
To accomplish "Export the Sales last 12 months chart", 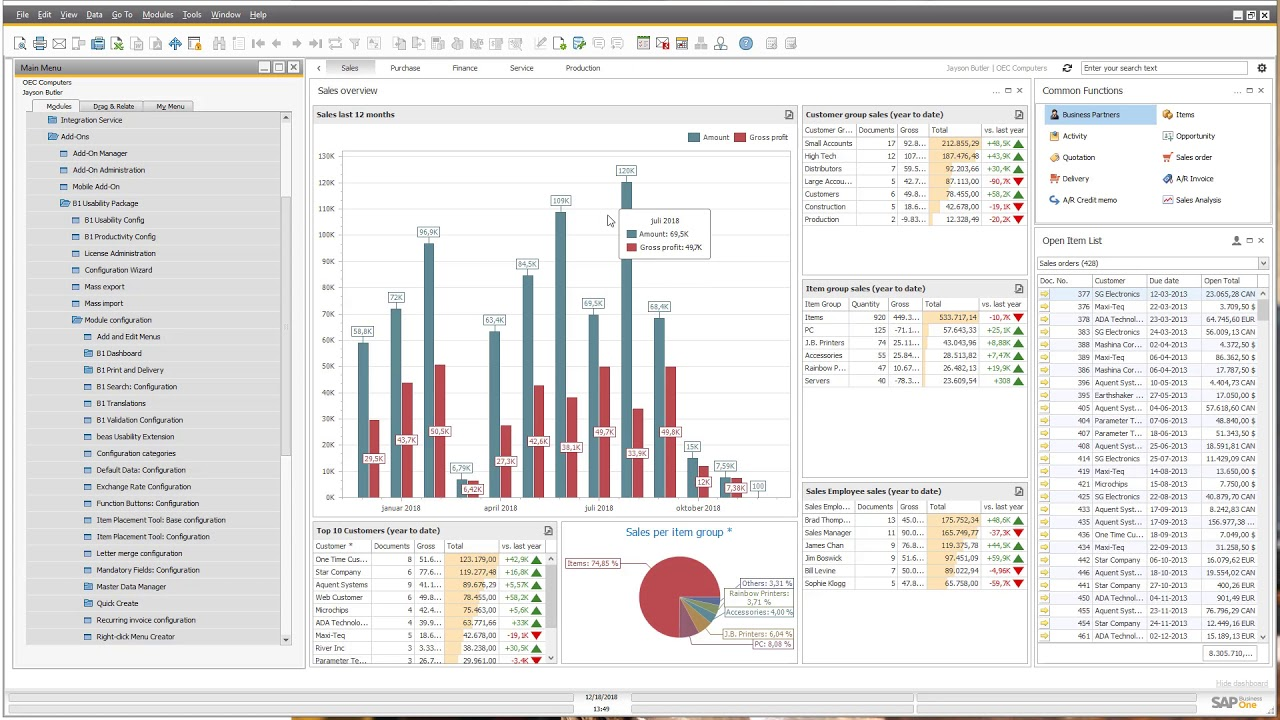I will pos(789,115).
